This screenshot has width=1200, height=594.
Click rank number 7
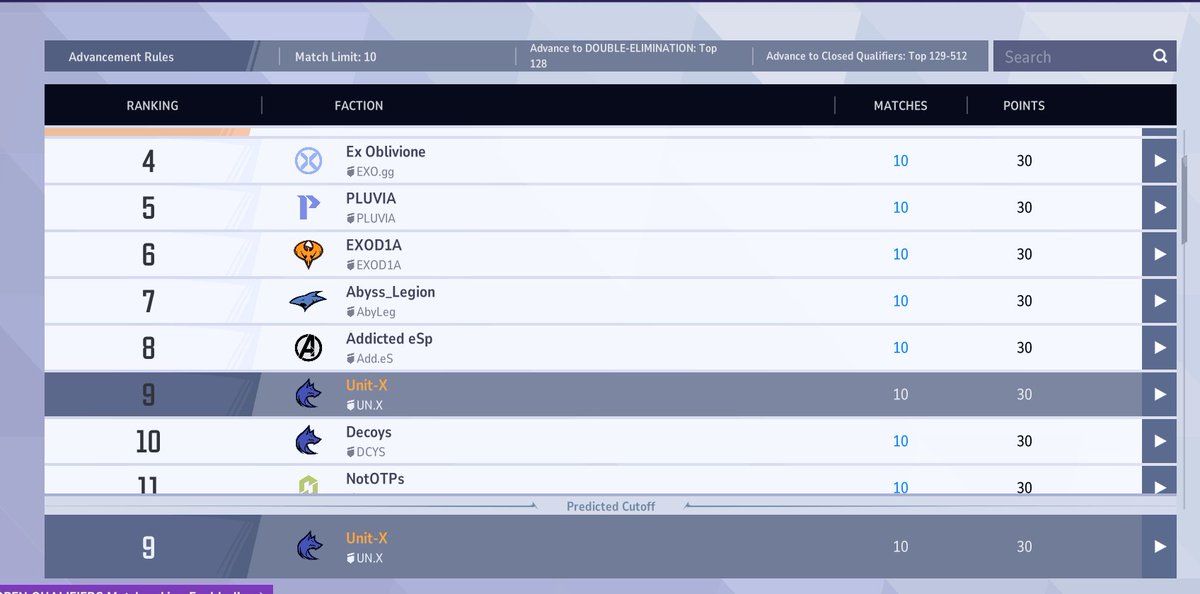pos(149,301)
